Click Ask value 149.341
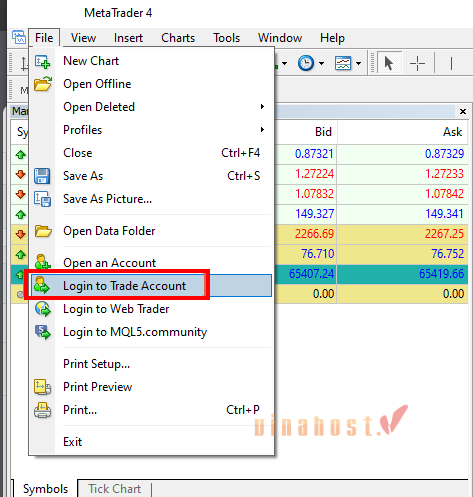This screenshot has height=497, width=473. pyautogui.click(x=444, y=214)
